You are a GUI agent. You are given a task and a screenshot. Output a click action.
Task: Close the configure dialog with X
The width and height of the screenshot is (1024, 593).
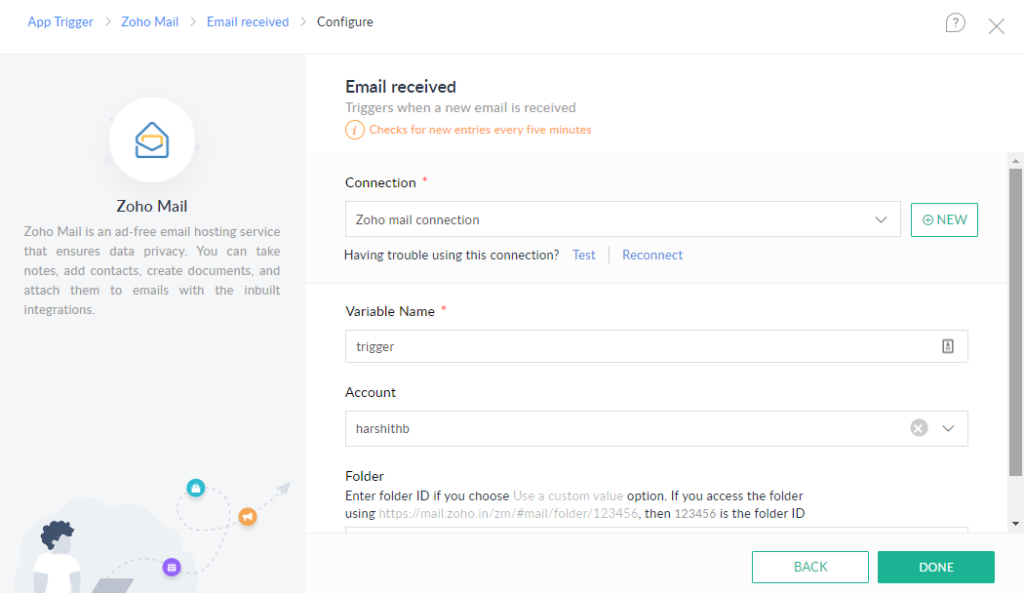[x=996, y=26]
